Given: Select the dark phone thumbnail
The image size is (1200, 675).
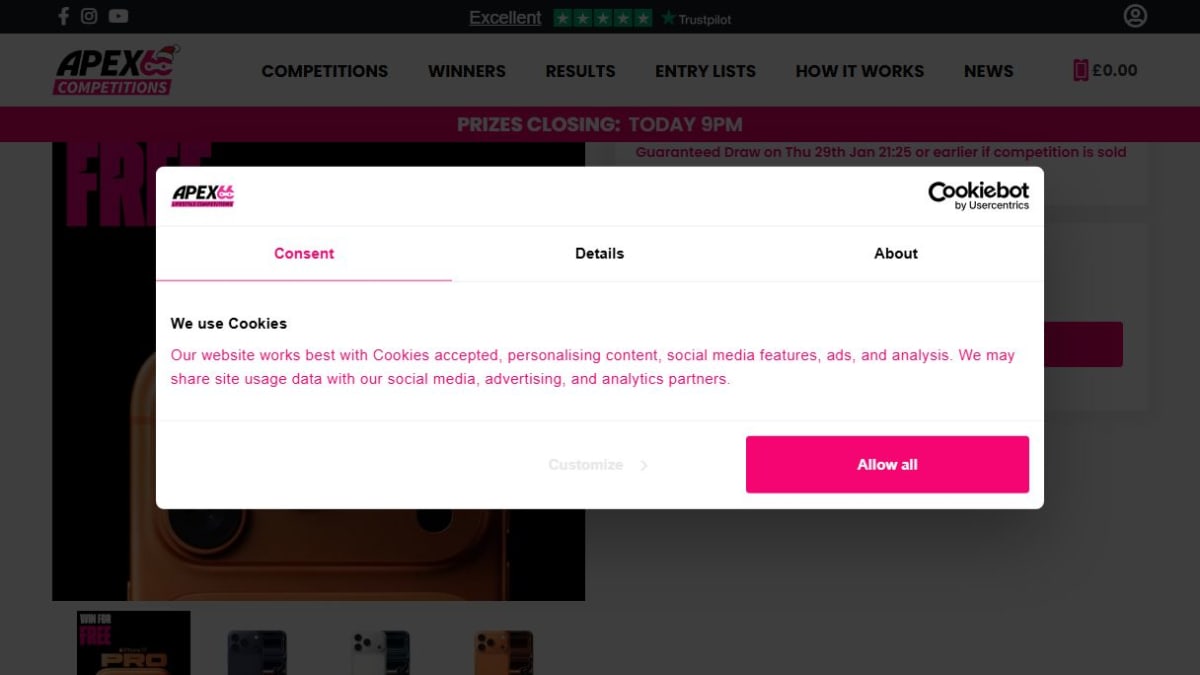Looking at the screenshot, I should 257,651.
